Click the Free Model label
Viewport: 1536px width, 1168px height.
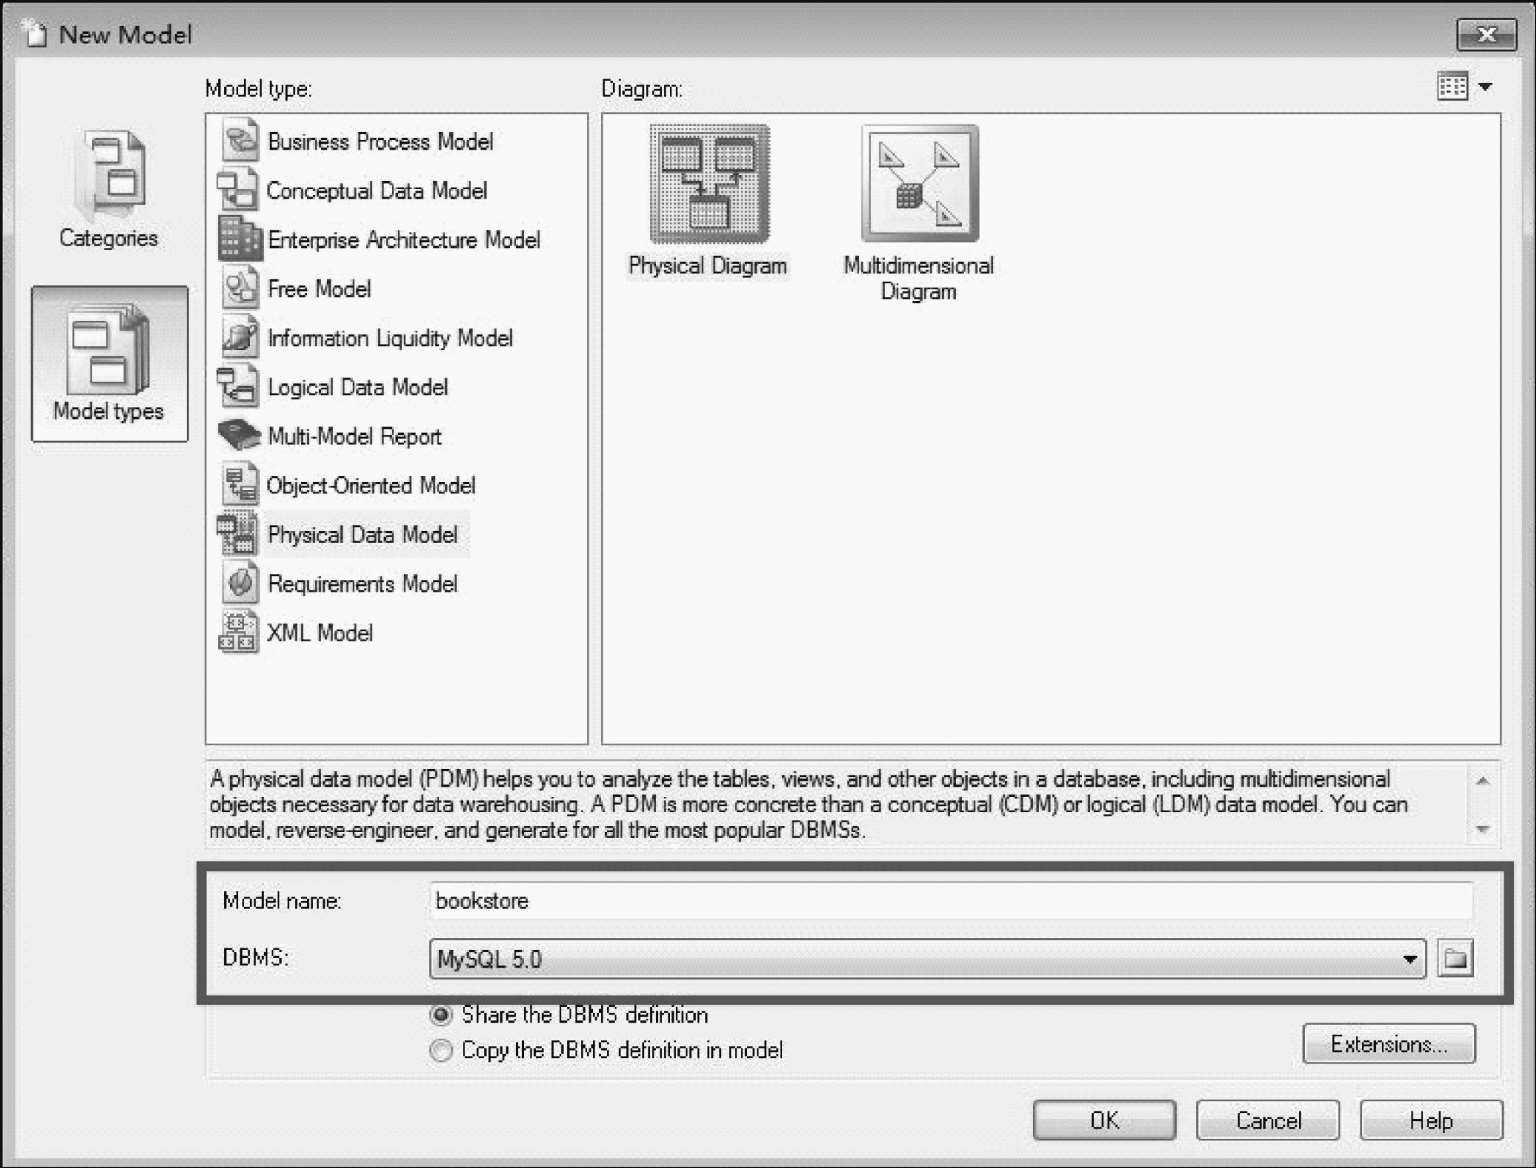319,289
